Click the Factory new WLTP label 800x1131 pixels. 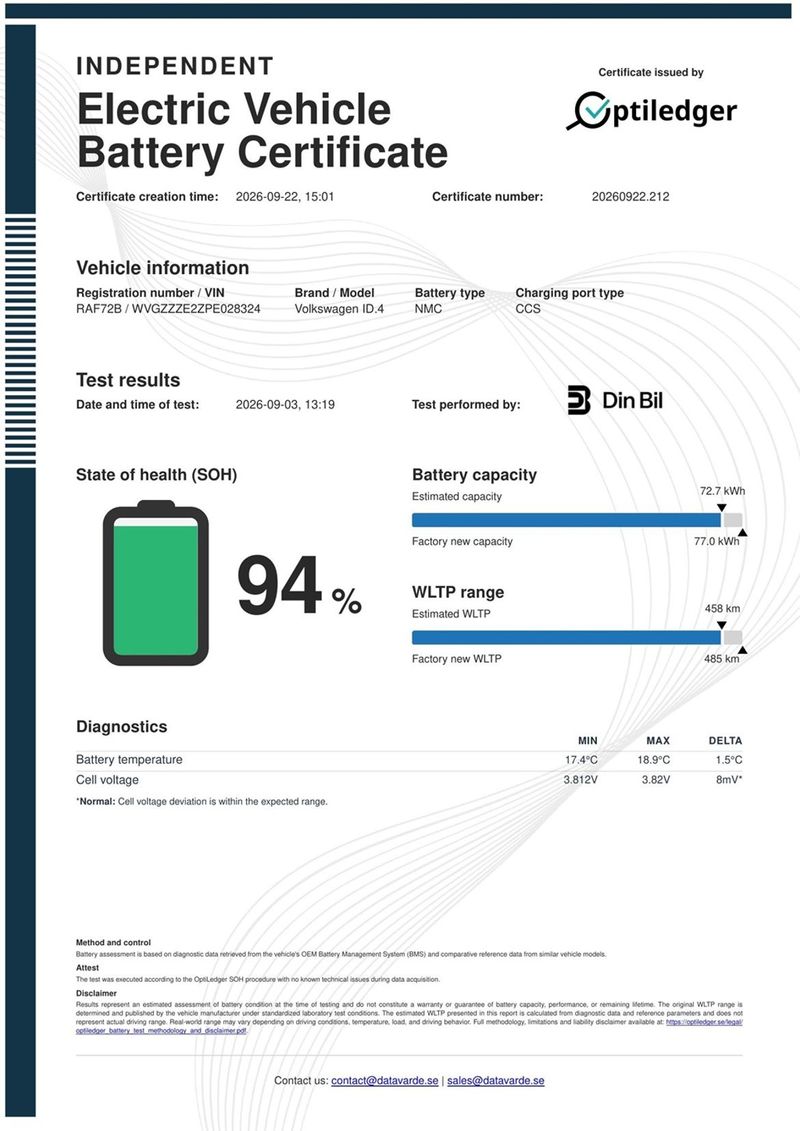pos(457,659)
